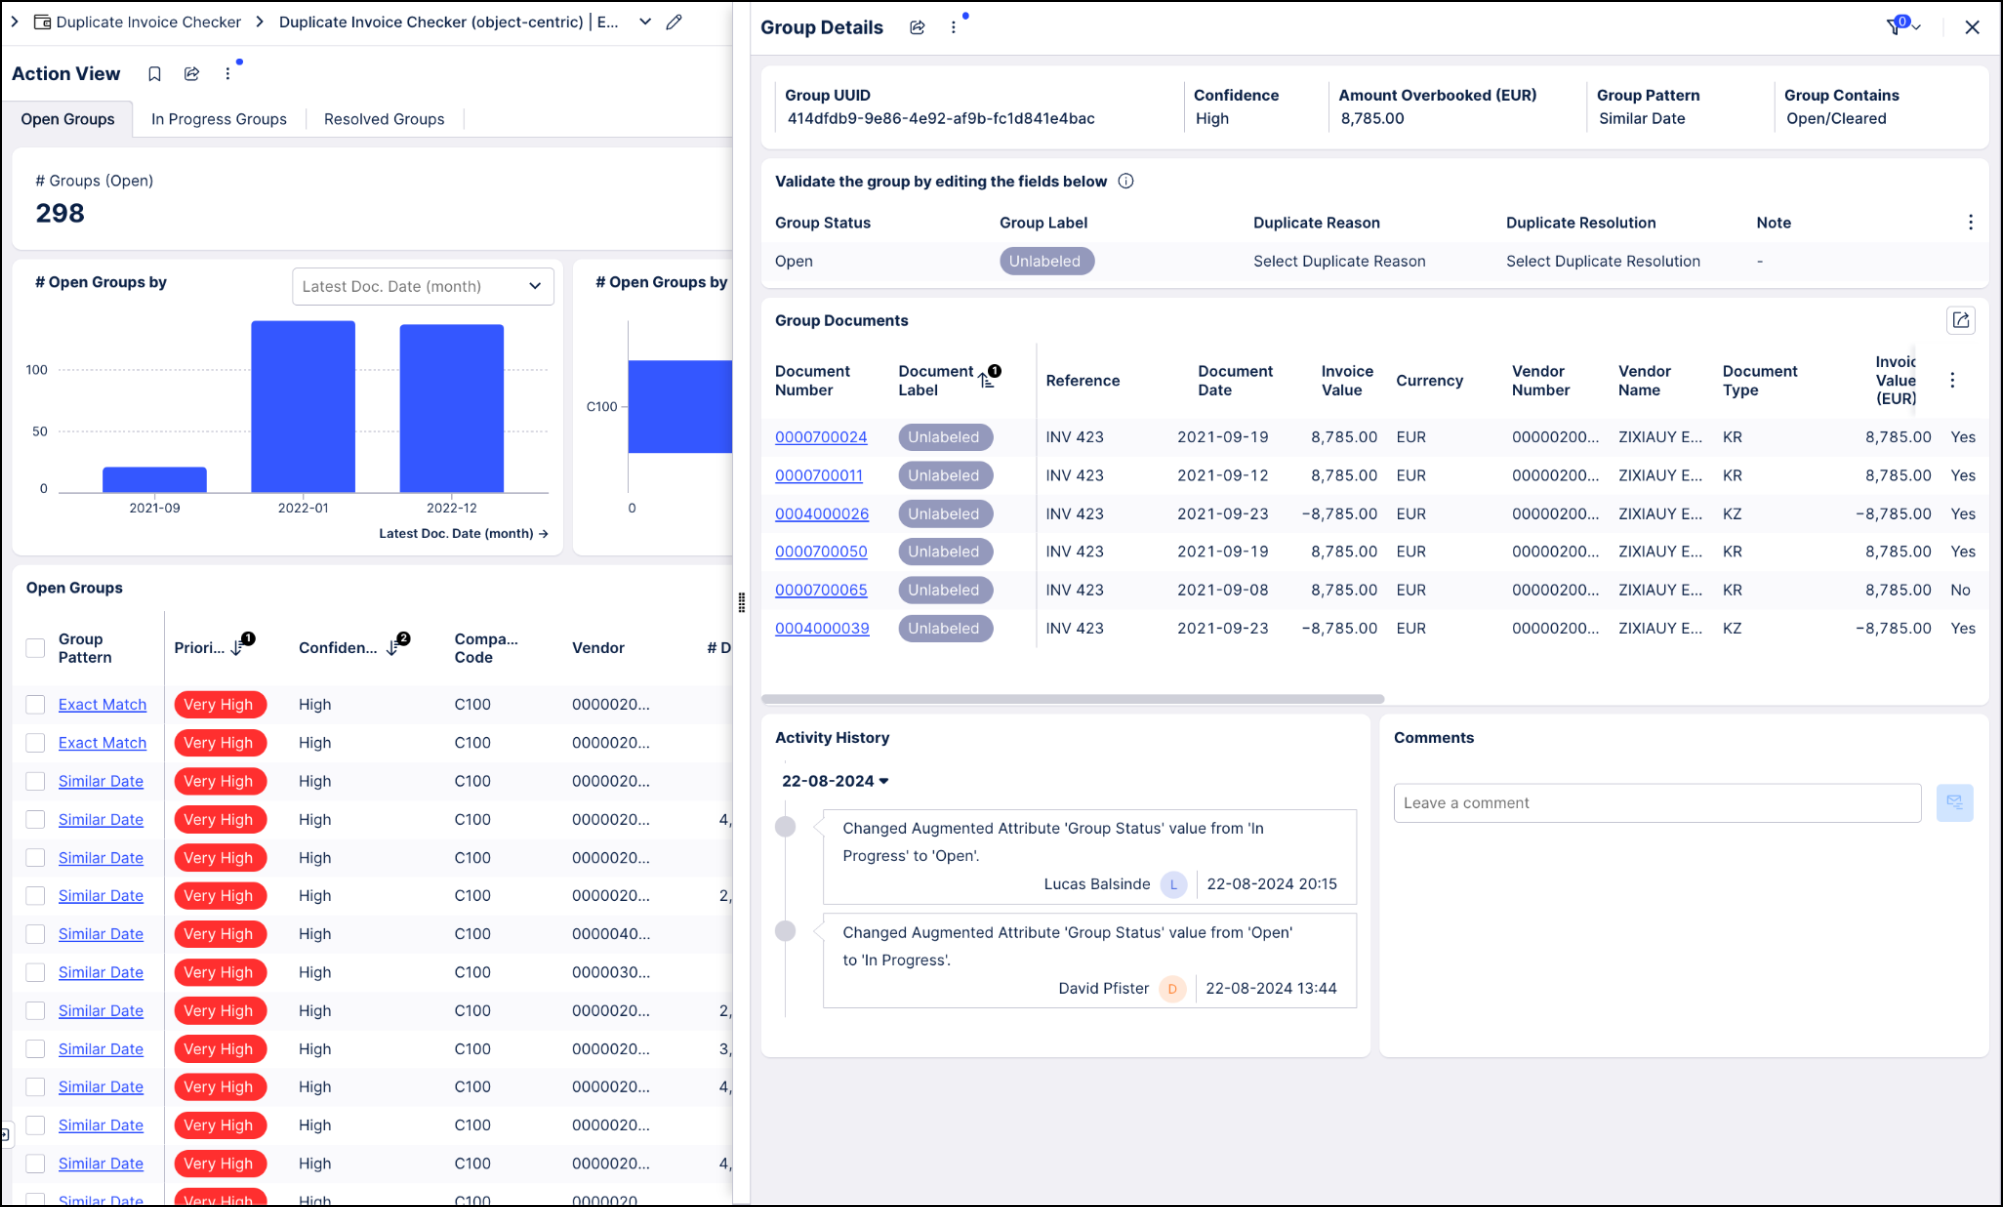The image size is (2003, 1207).
Task: Close the Group Details panel
Action: pyautogui.click(x=1972, y=28)
